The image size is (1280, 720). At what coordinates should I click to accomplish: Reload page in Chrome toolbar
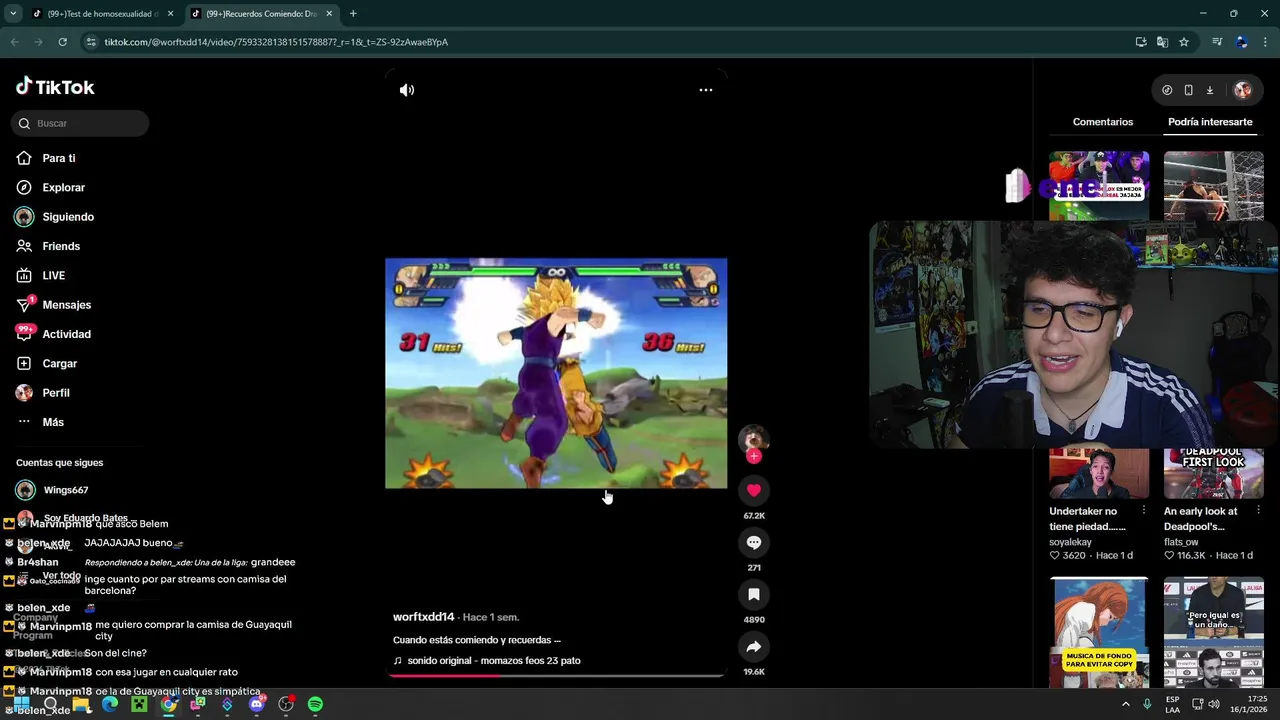62,42
